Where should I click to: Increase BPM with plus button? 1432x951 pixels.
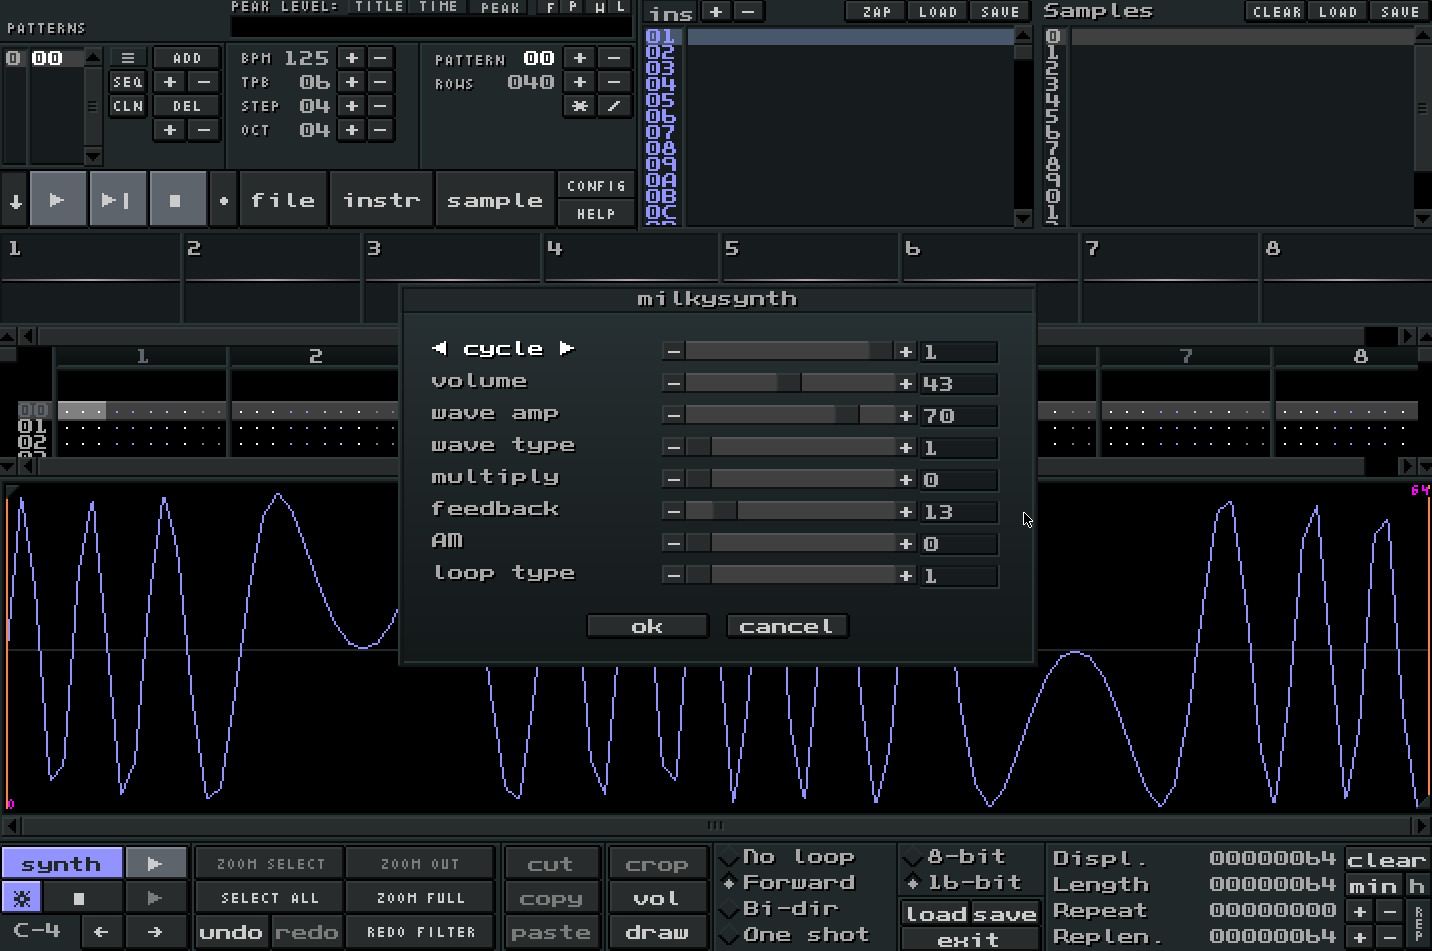(352, 58)
